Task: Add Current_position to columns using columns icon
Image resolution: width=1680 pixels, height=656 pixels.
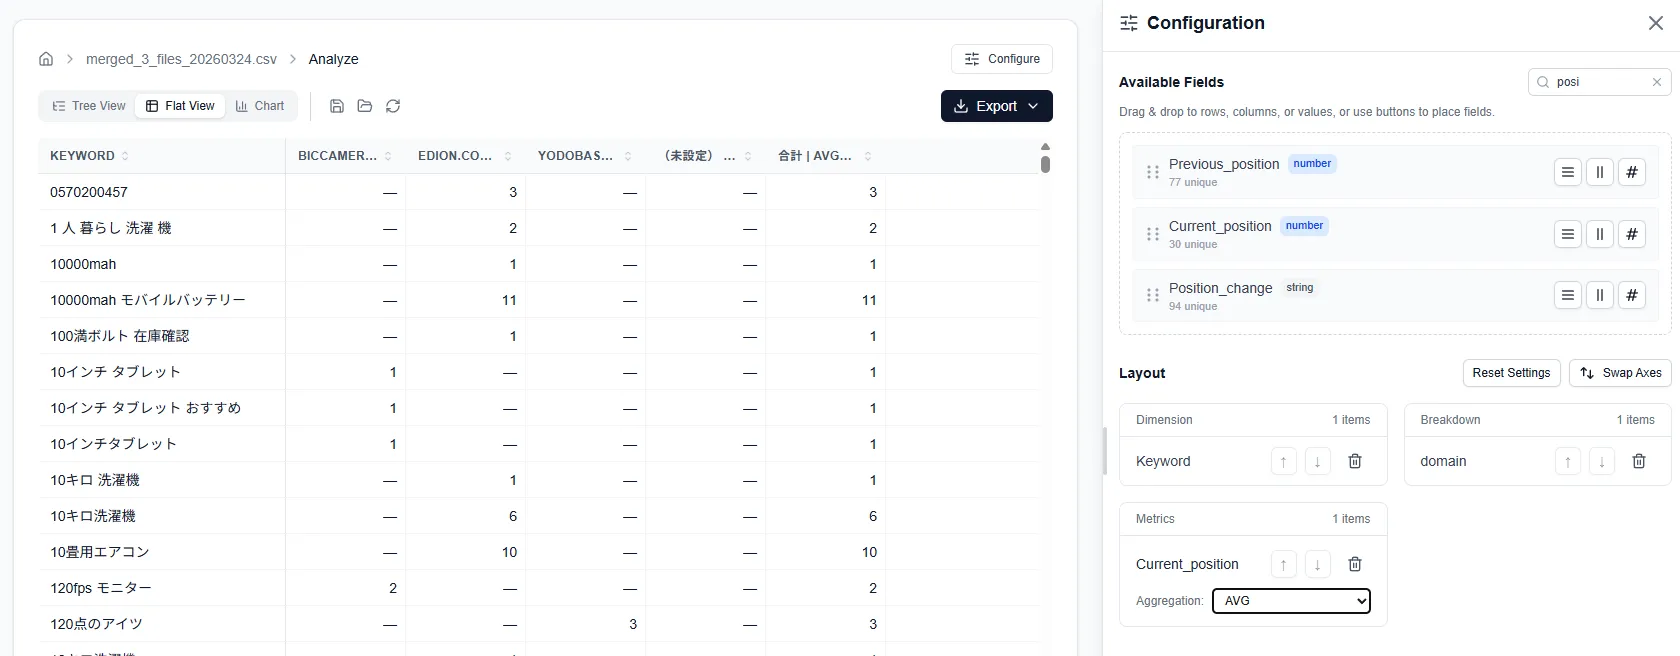Action: (1600, 234)
